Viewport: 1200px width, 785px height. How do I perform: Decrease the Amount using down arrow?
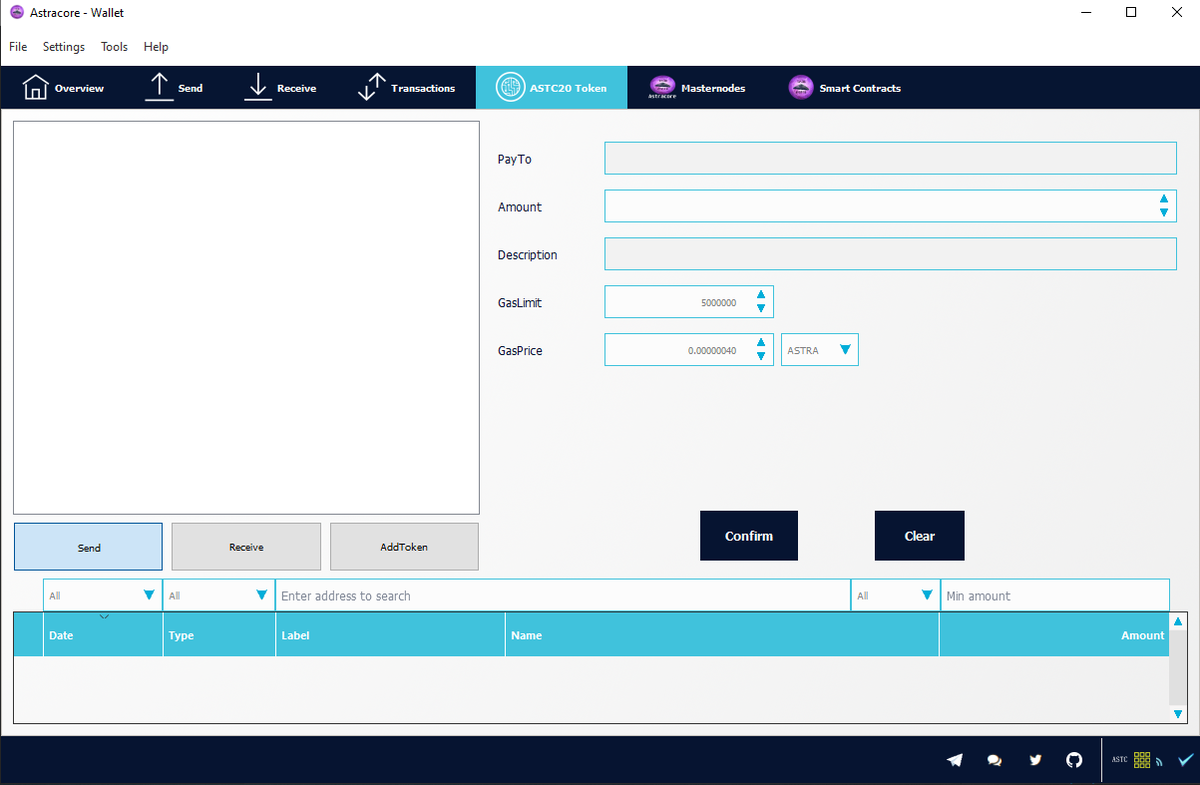pyautogui.click(x=1163, y=213)
